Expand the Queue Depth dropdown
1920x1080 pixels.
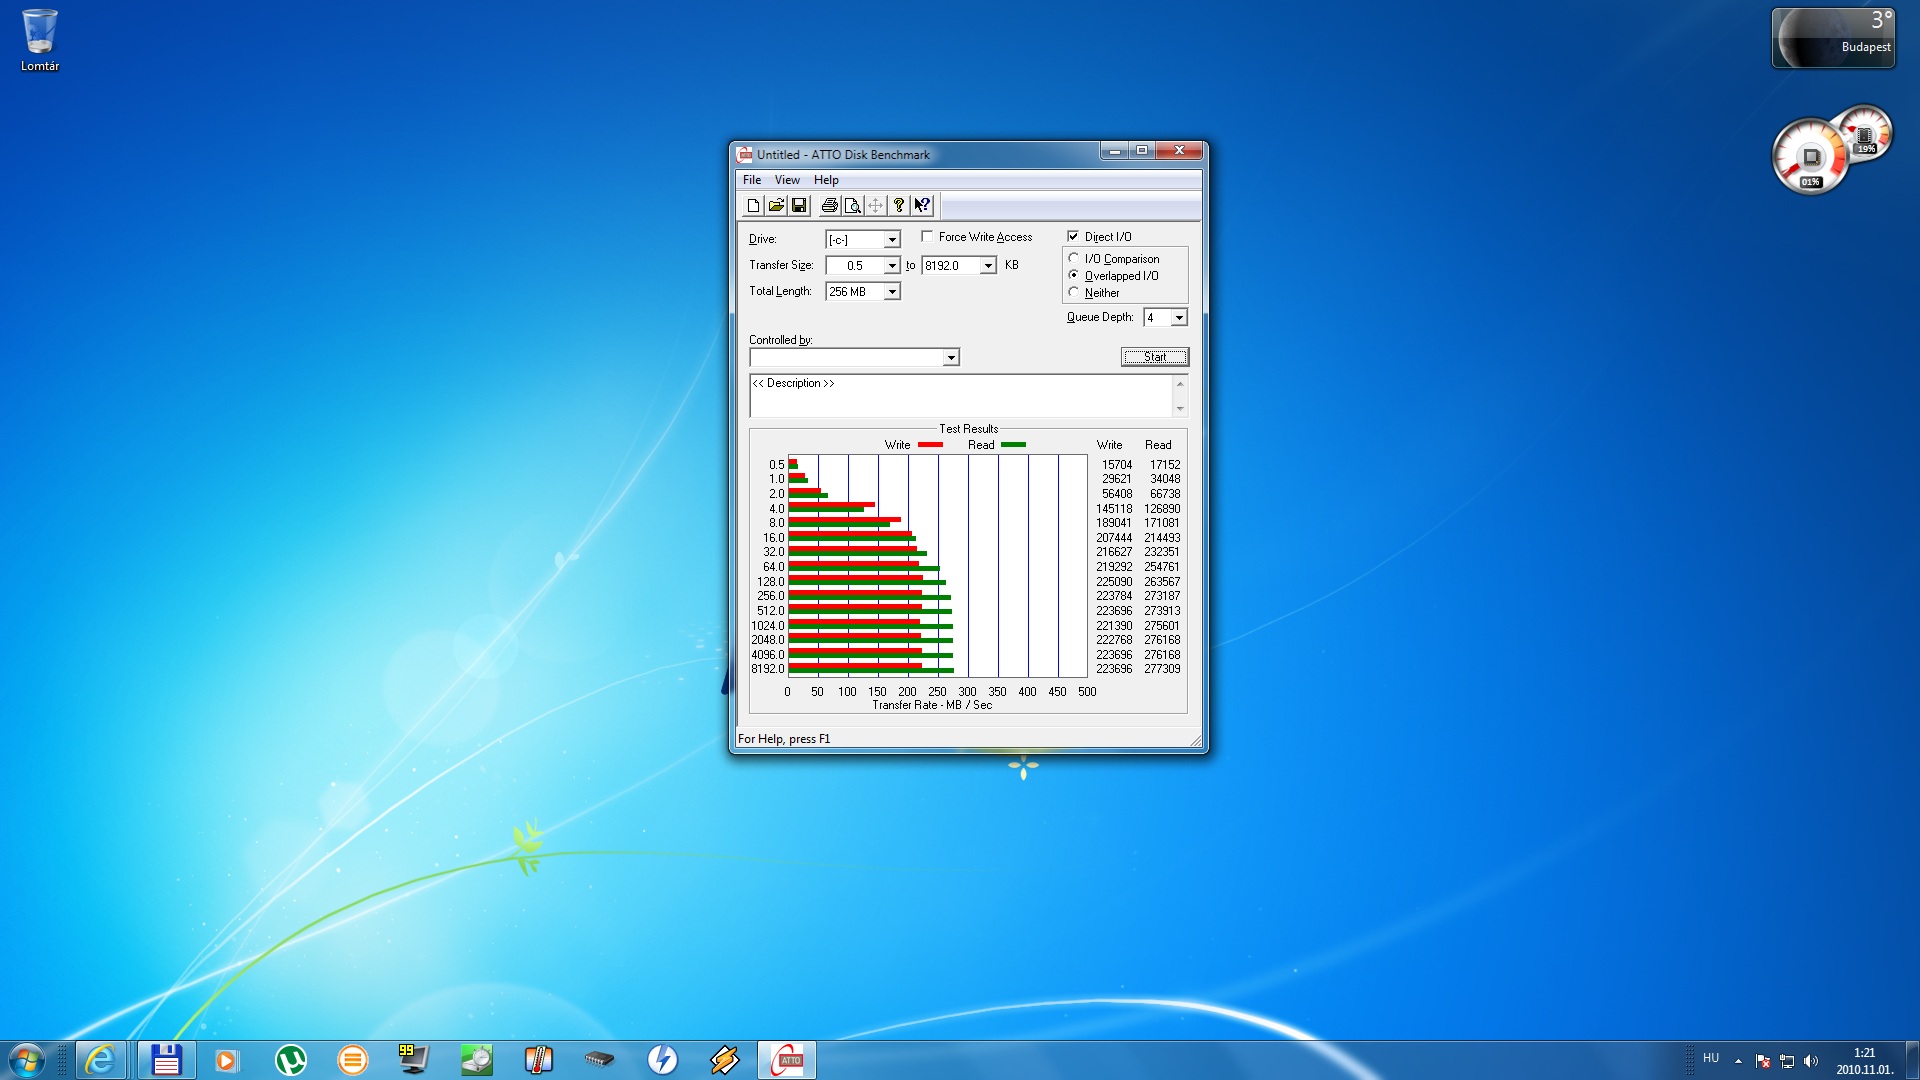[1179, 318]
